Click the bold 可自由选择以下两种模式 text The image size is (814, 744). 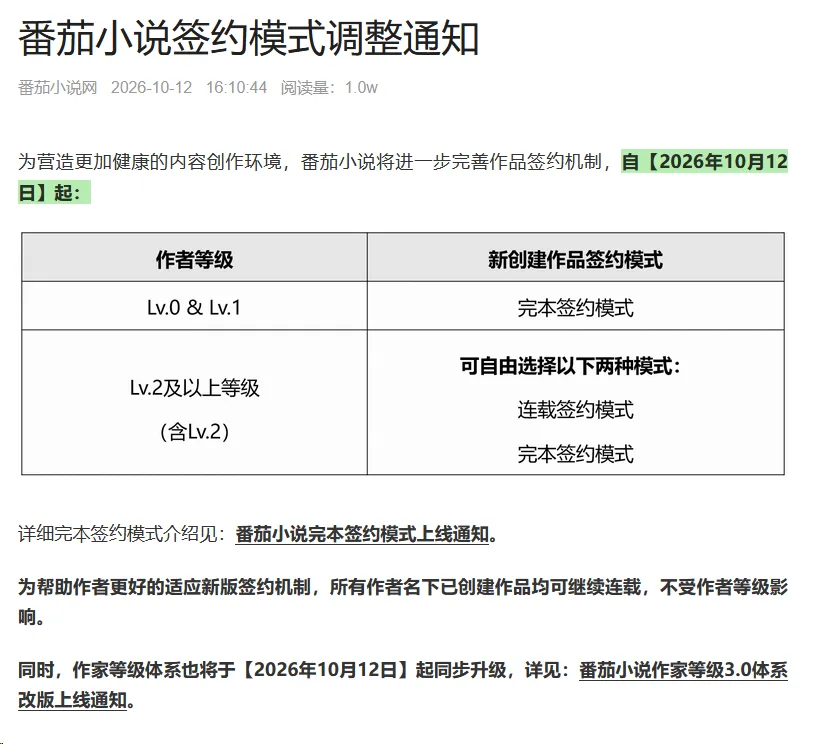pos(570,366)
